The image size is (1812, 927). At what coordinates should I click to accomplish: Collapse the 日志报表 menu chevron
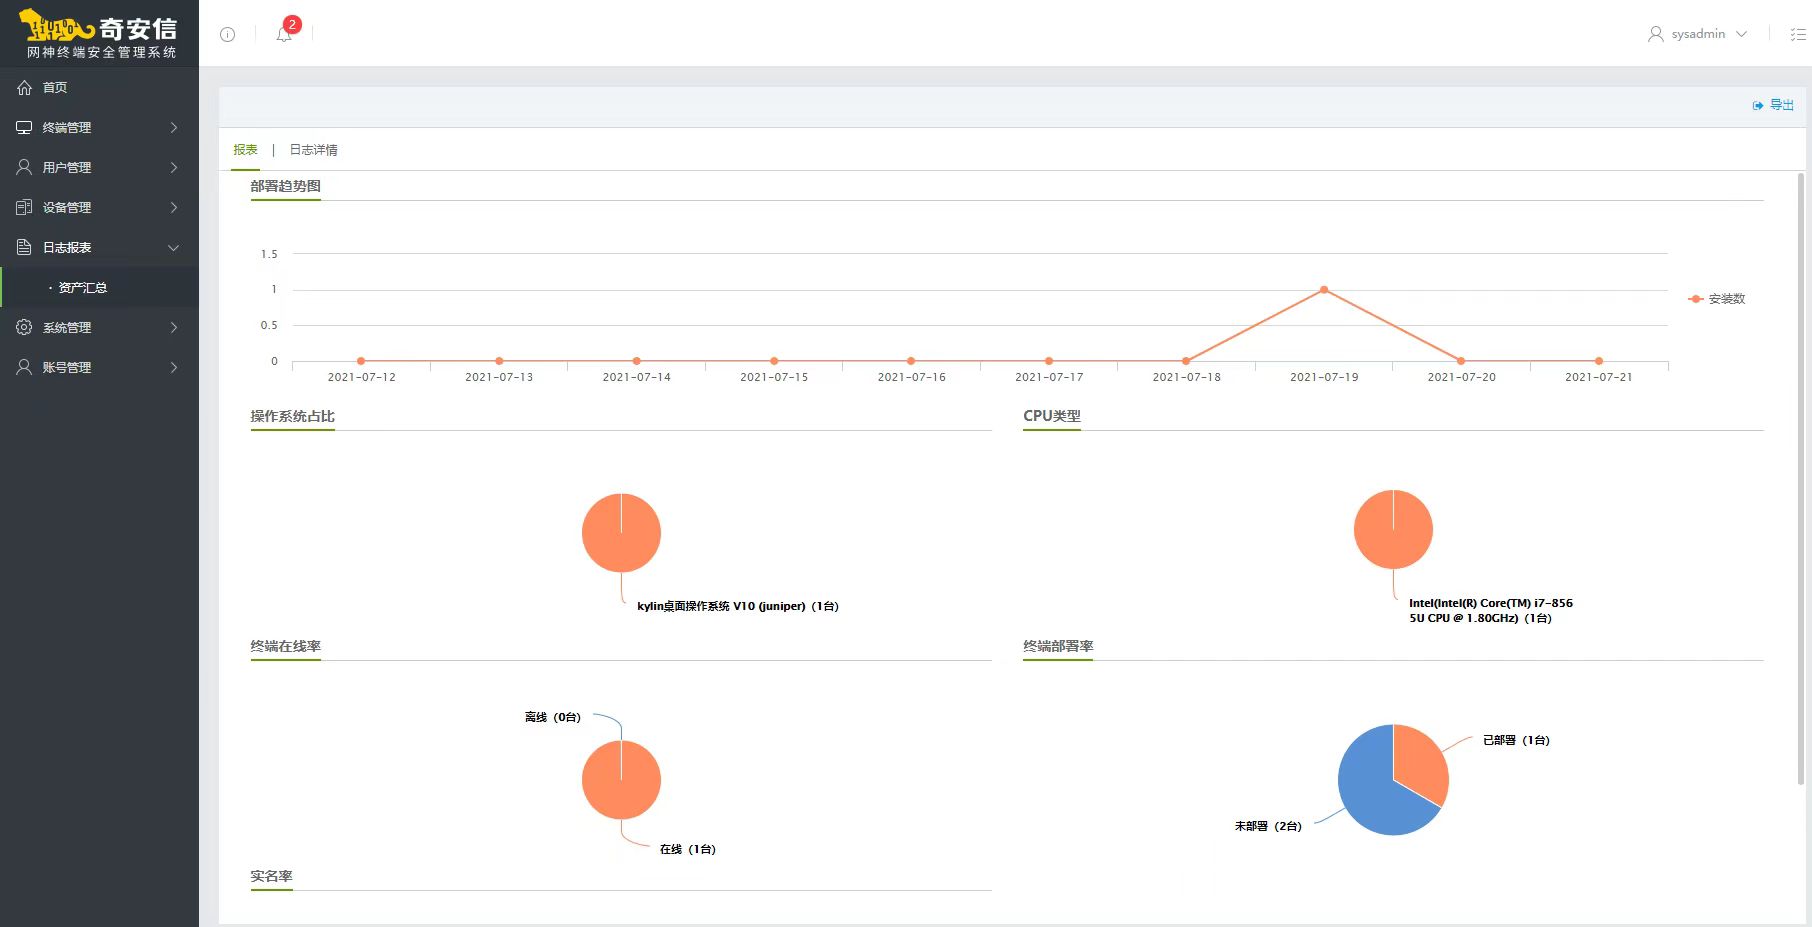(174, 248)
